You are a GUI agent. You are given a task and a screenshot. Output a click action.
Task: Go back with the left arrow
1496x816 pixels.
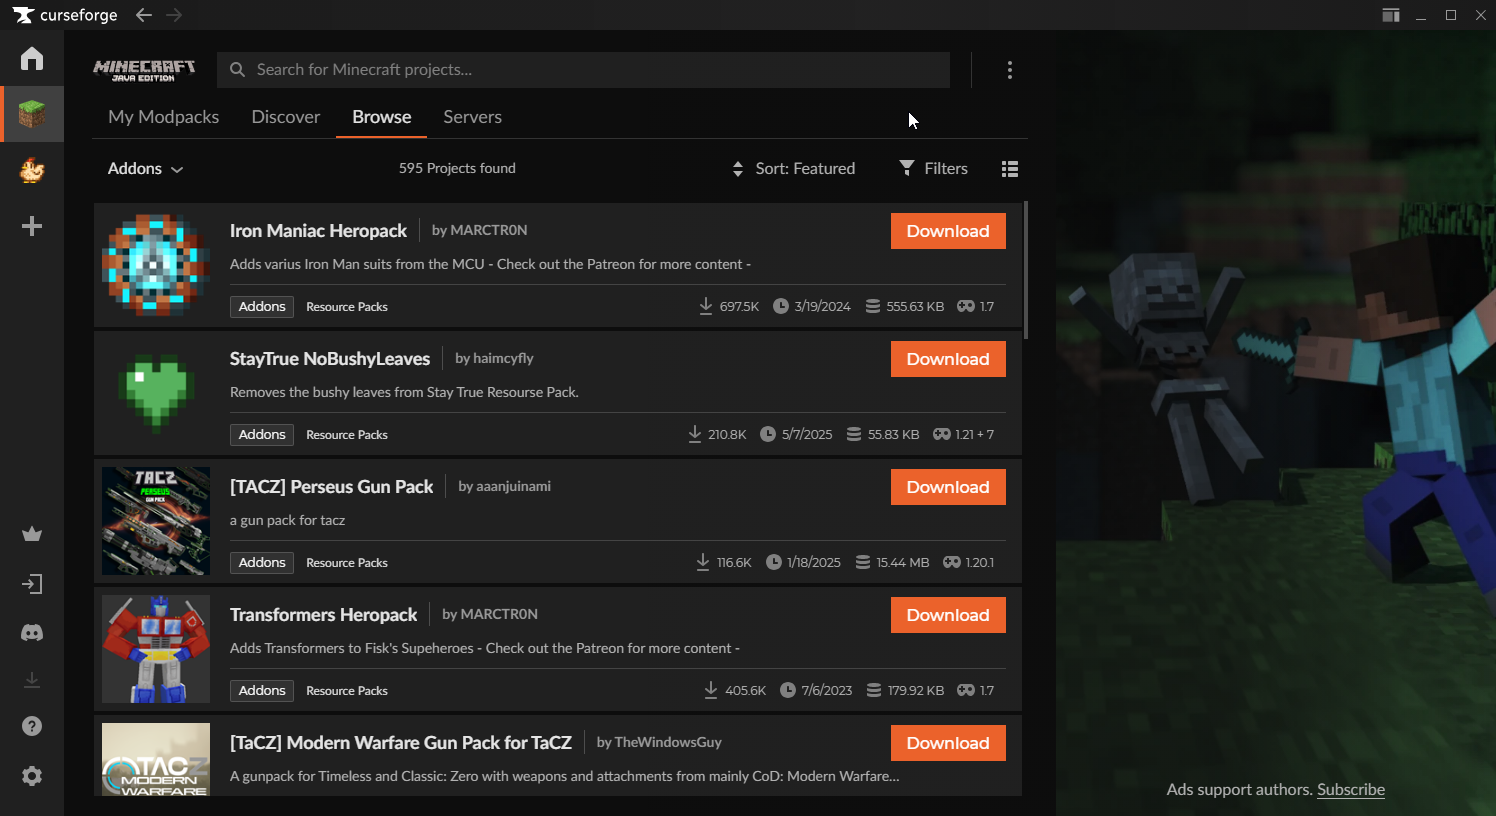144,15
